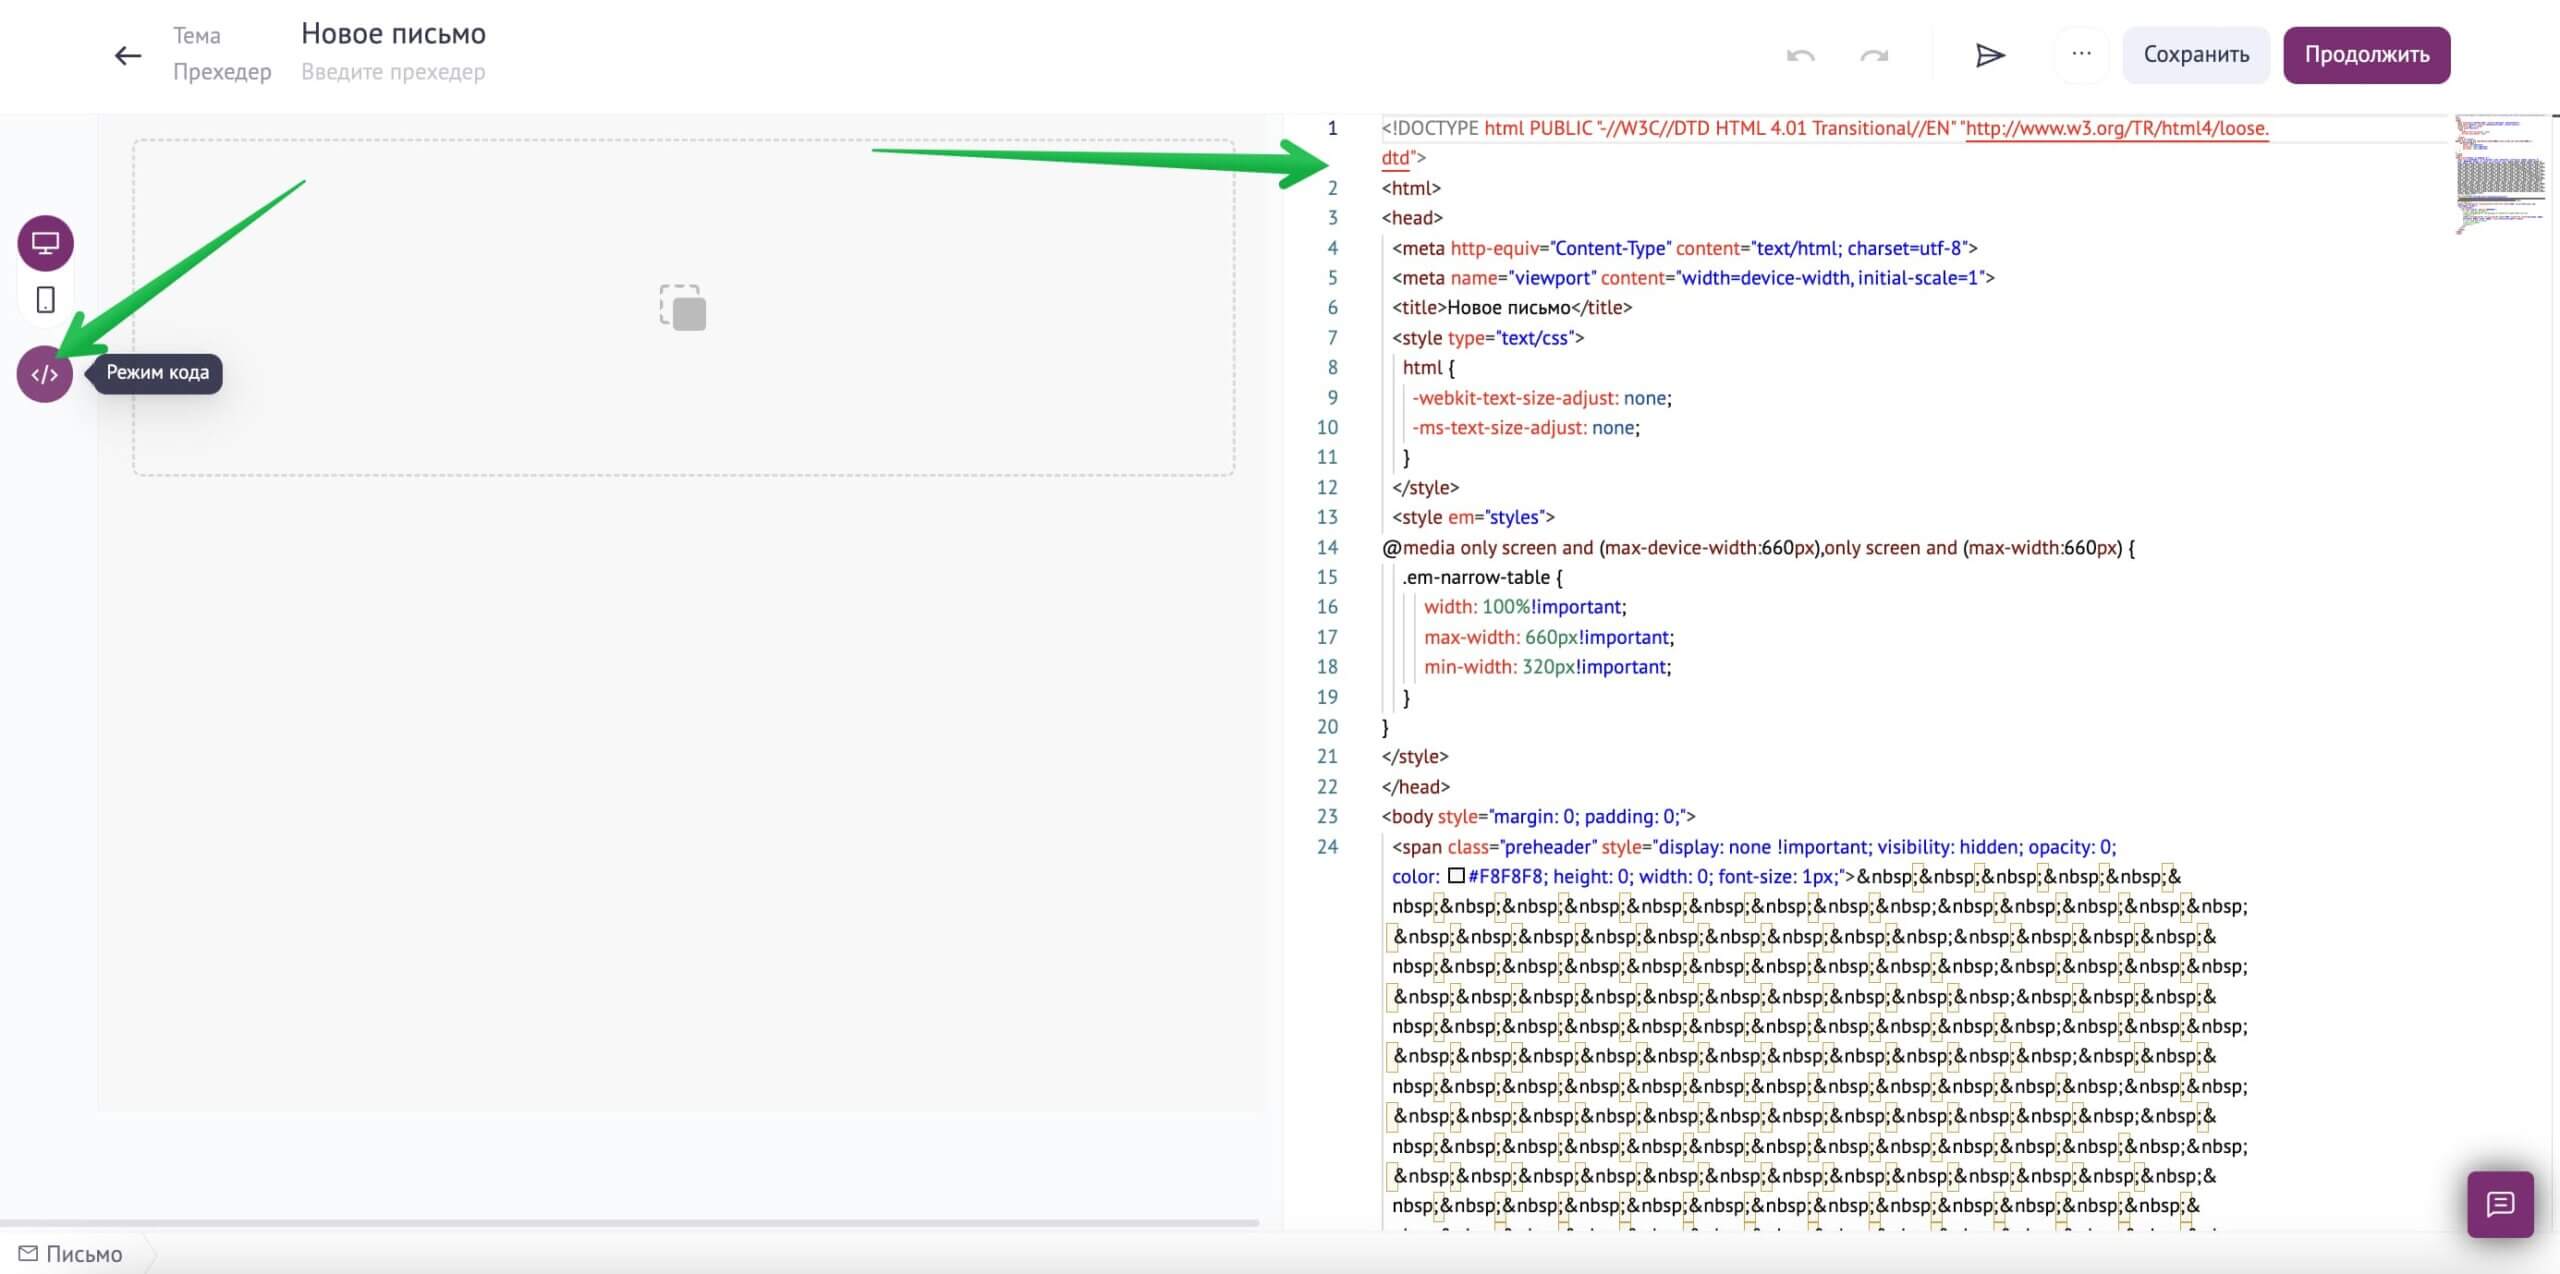Click 'width: 100%!important;' line
This screenshot has width=2560, height=1274.
pyautogui.click(x=1525, y=607)
